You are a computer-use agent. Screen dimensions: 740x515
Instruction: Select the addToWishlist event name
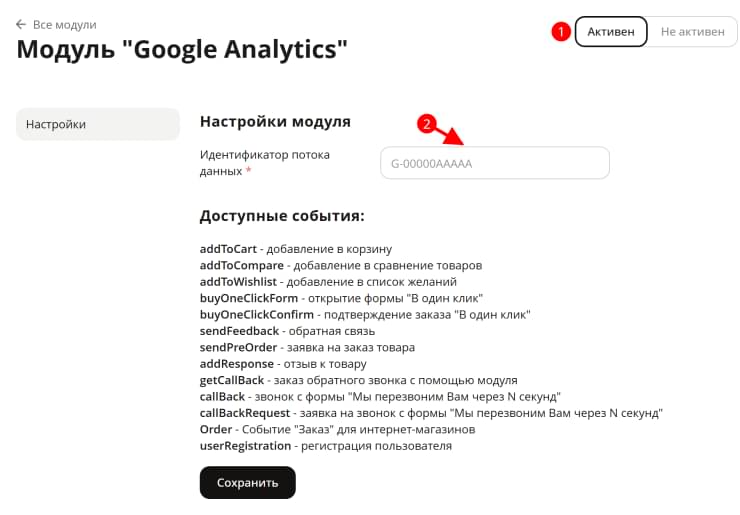click(x=238, y=282)
